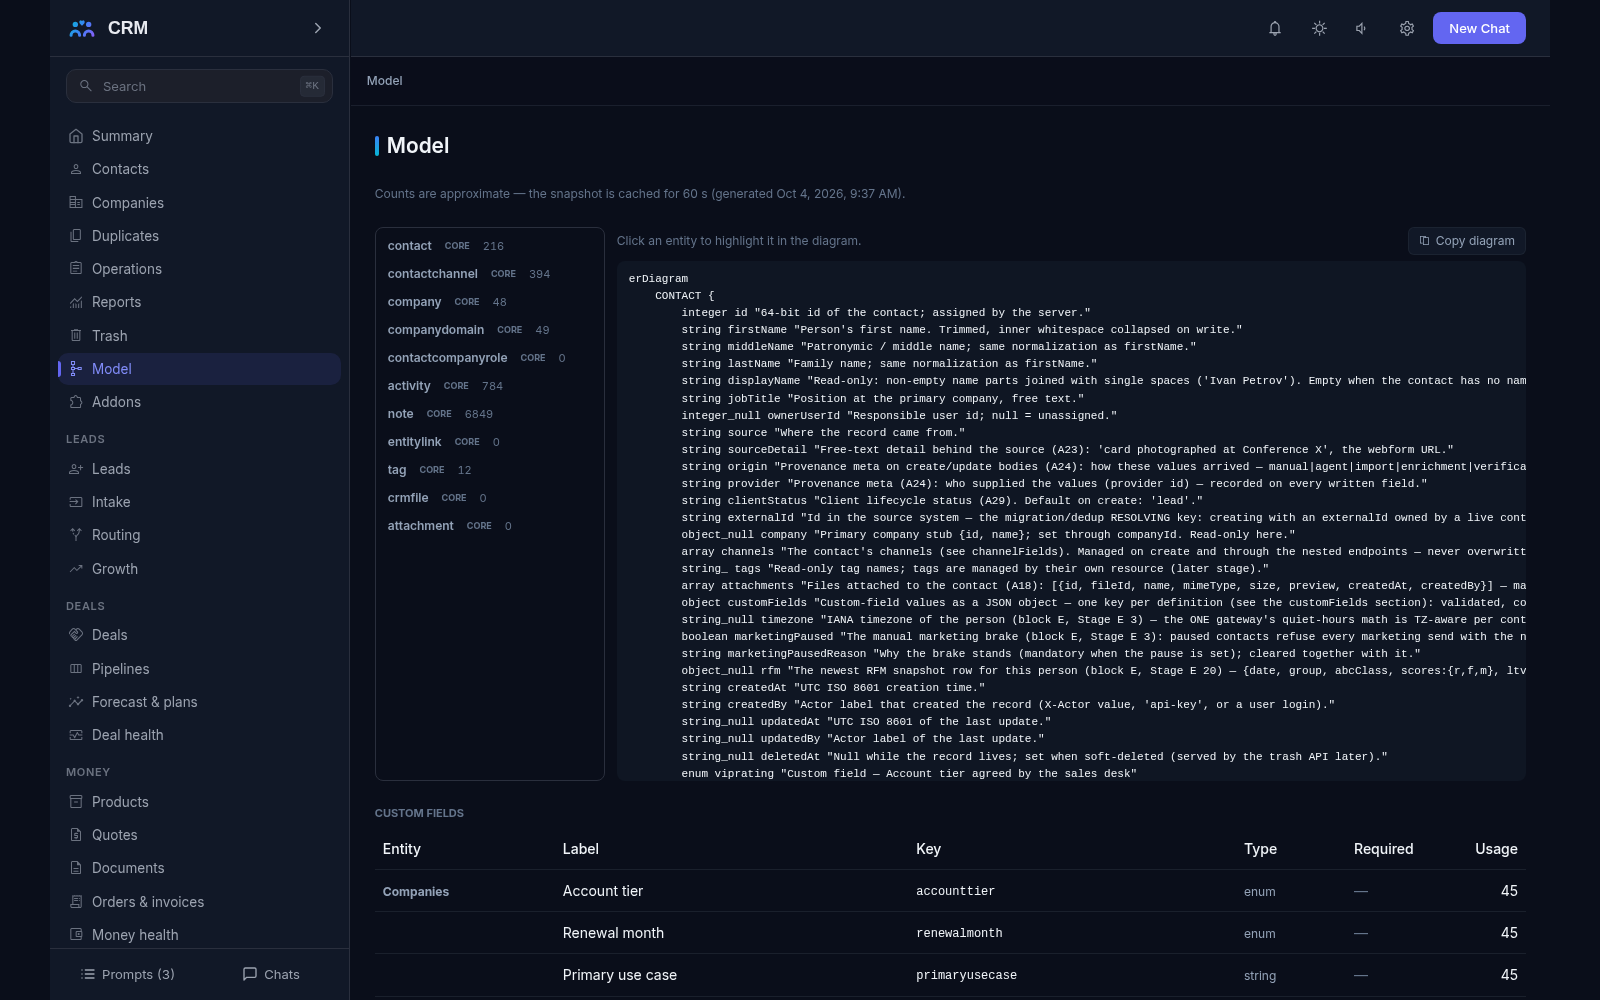Select Account tier custom field row
1600x1000 pixels.
[x=950, y=891]
